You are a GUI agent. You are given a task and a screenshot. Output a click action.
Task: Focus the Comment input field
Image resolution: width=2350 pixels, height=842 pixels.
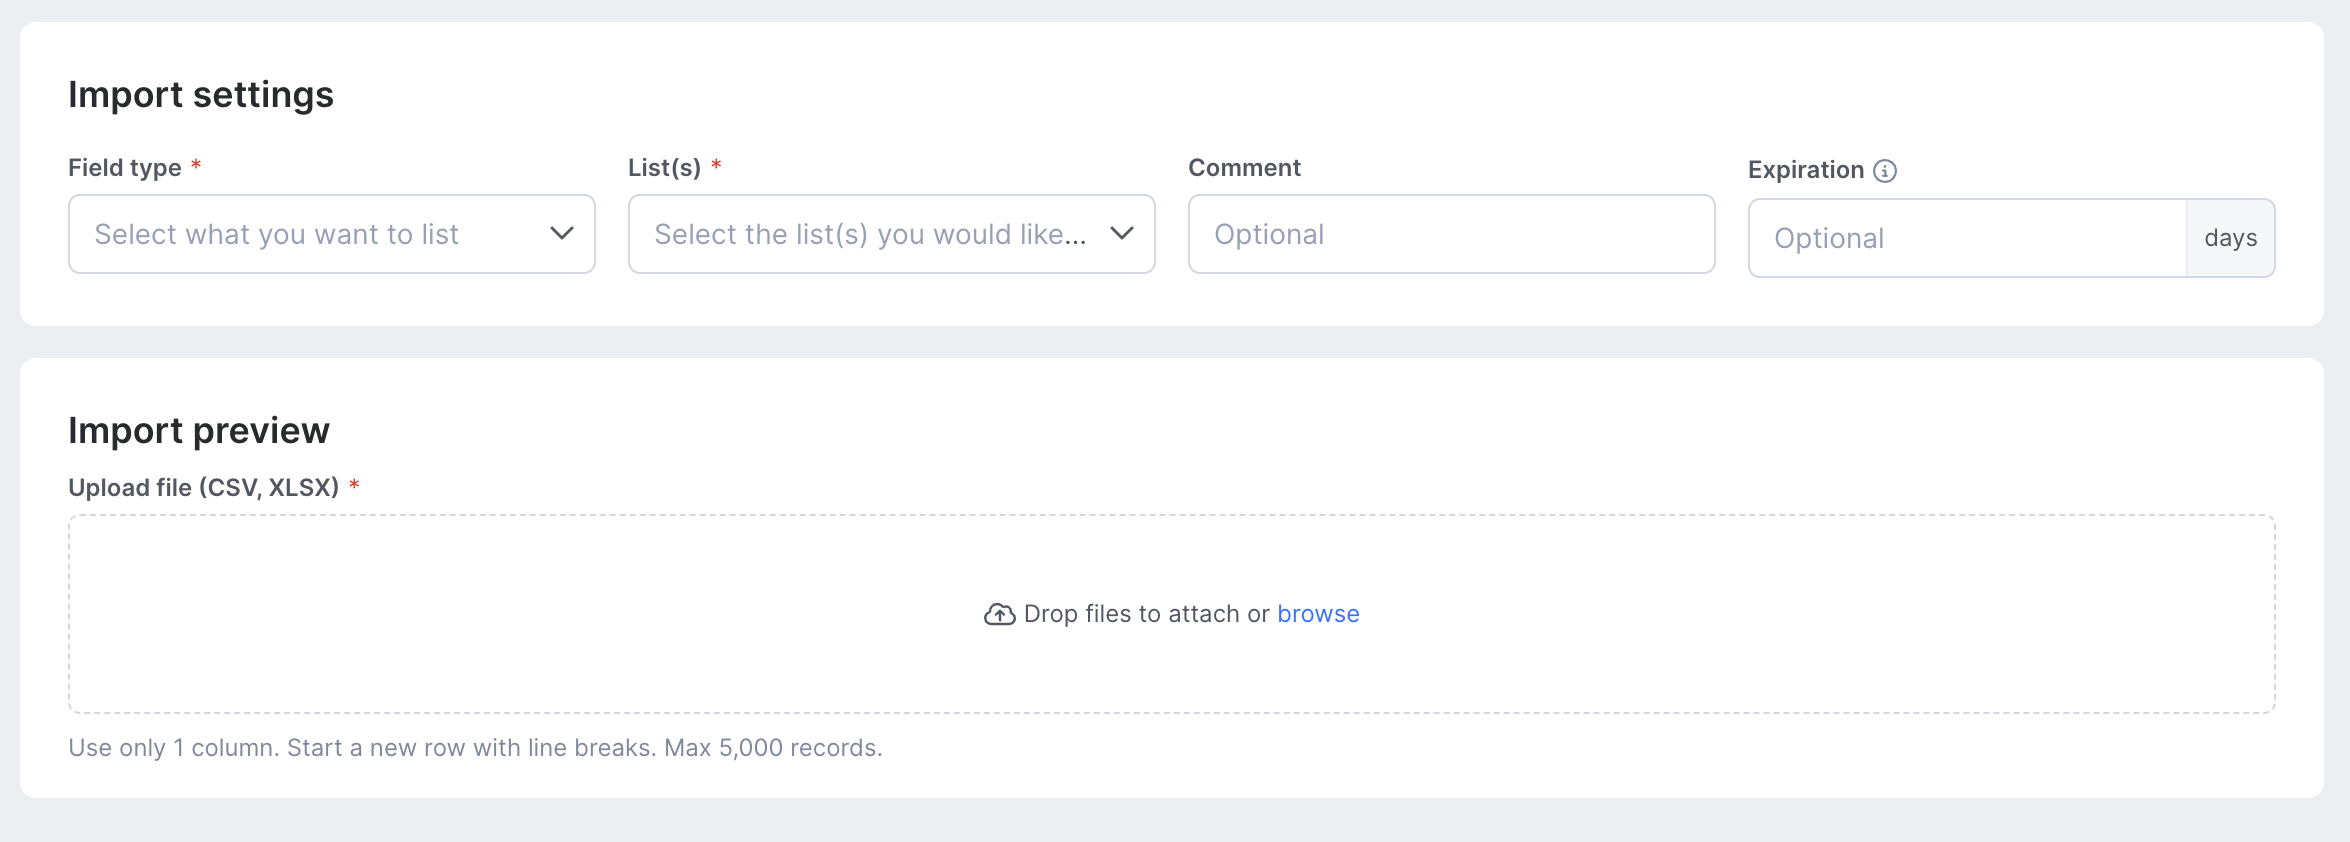click(x=1452, y=234)
